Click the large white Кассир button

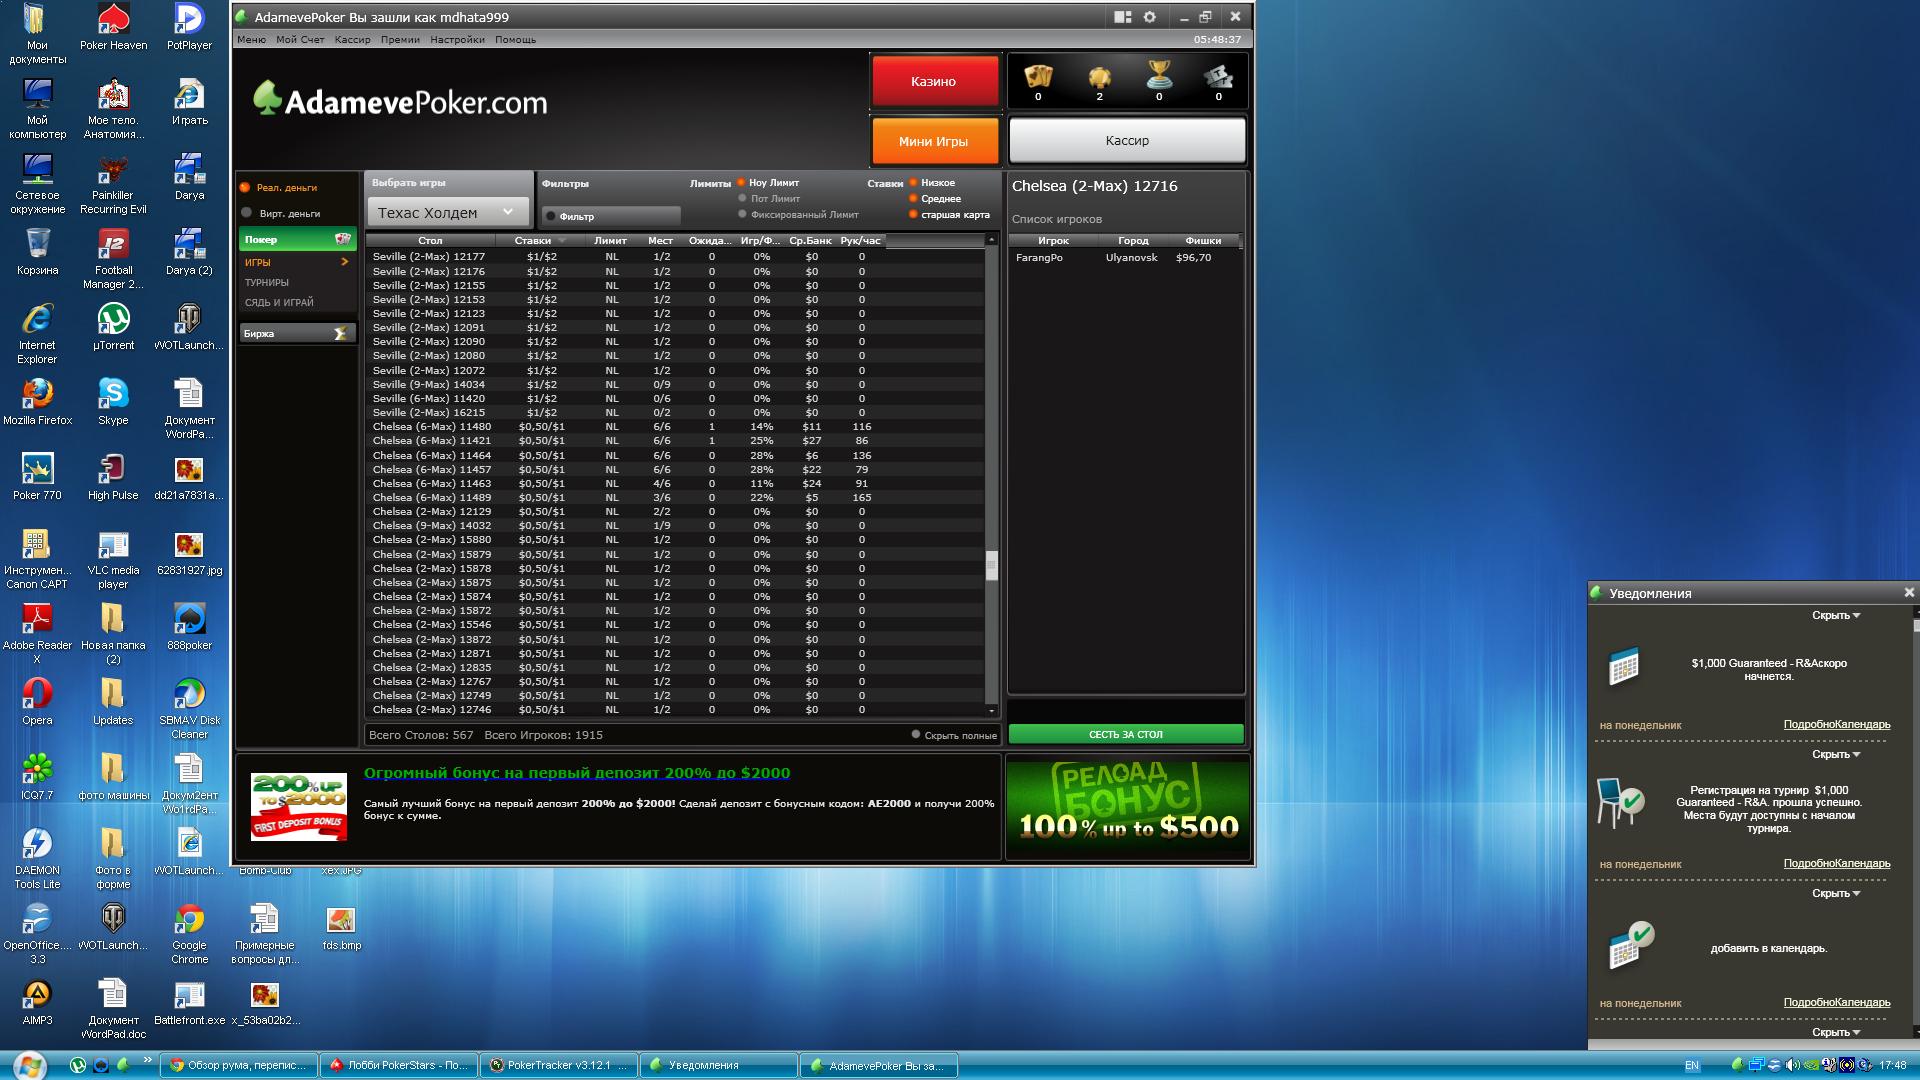point(1127,141)
